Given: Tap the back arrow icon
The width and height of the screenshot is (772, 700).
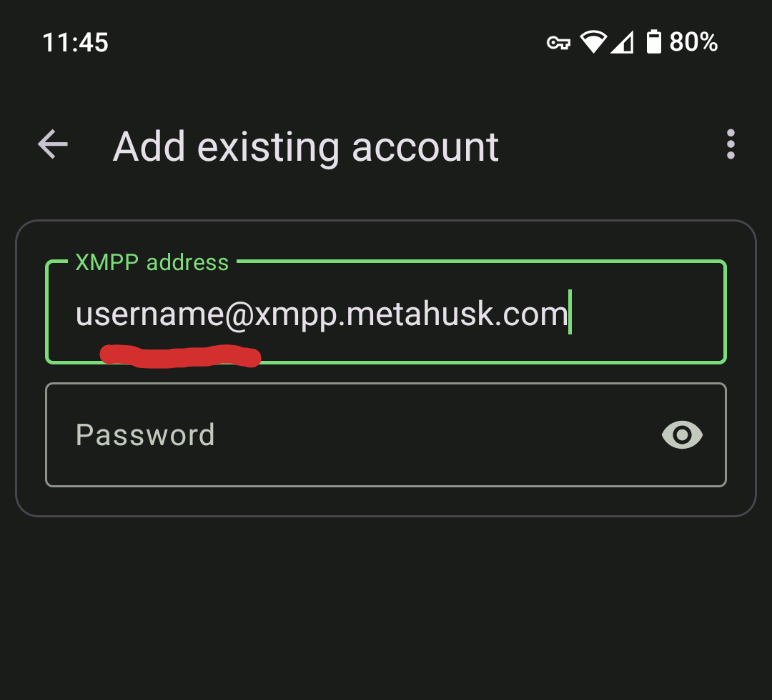Looking at the screenshot, I should (x=53, y=145).
